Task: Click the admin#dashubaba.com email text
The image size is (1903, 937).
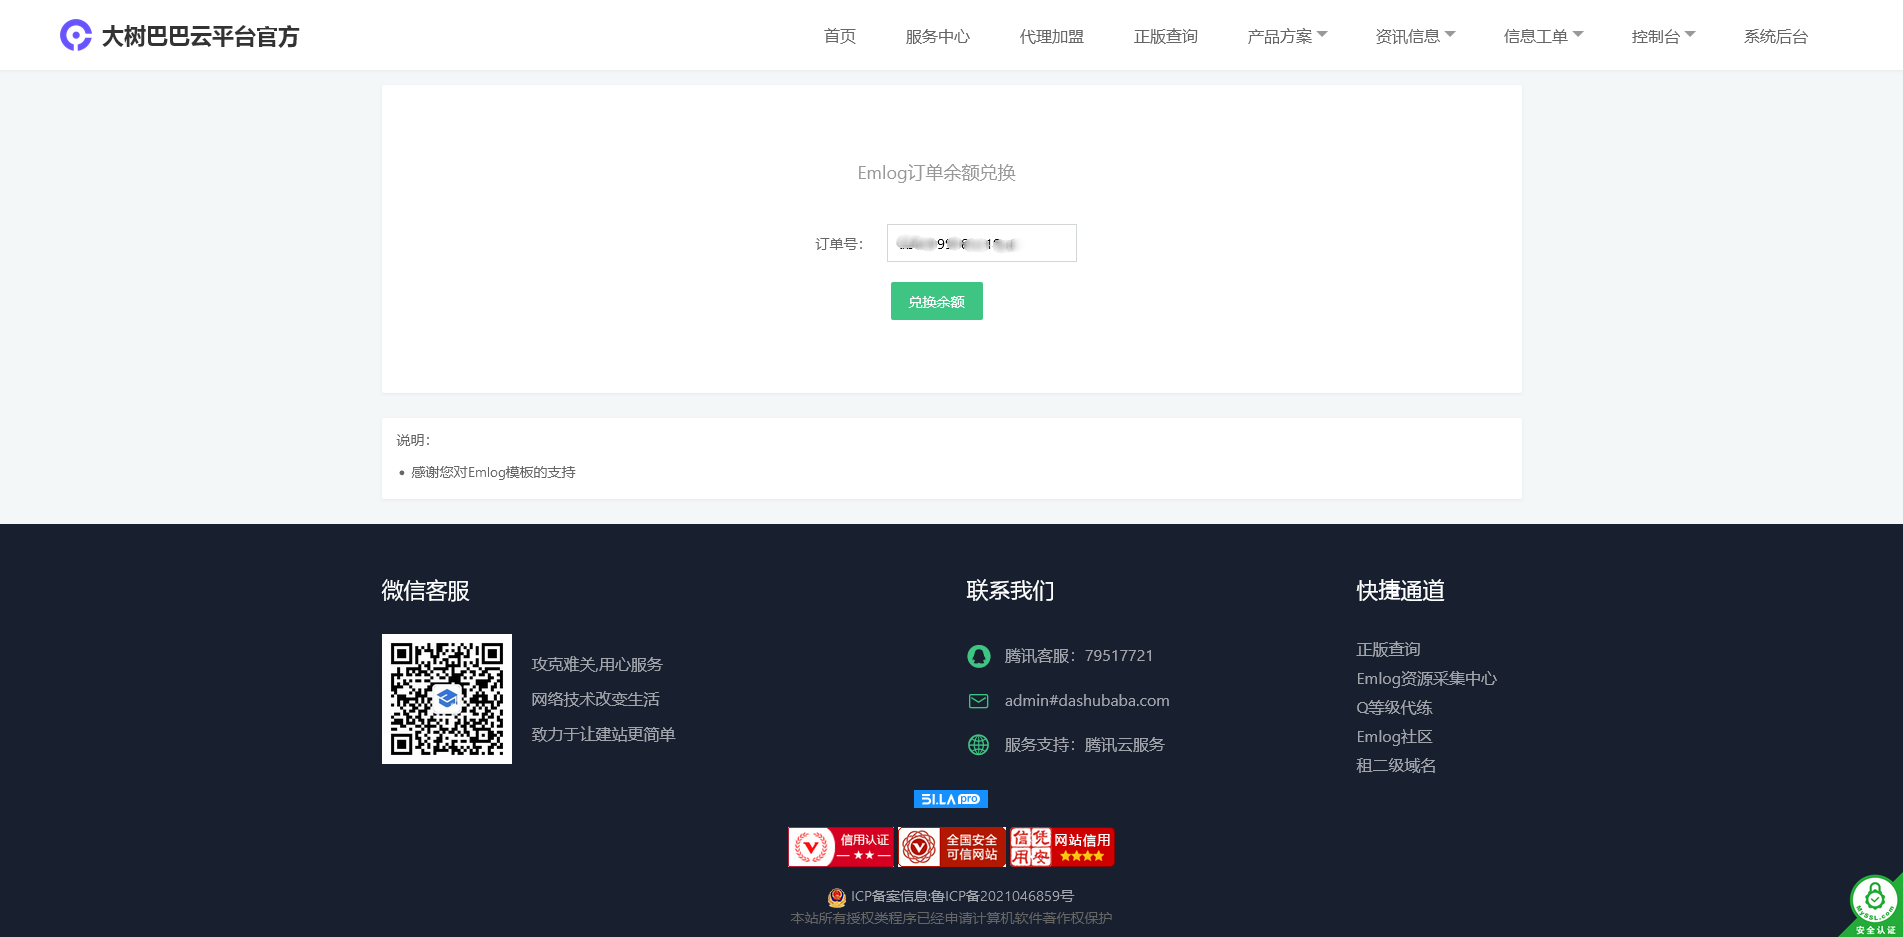Action: click(x=1087, y=701)
